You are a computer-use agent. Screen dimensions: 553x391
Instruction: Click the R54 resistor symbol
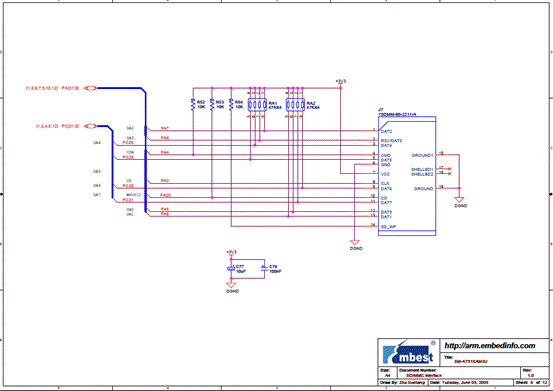click(231, 105)
